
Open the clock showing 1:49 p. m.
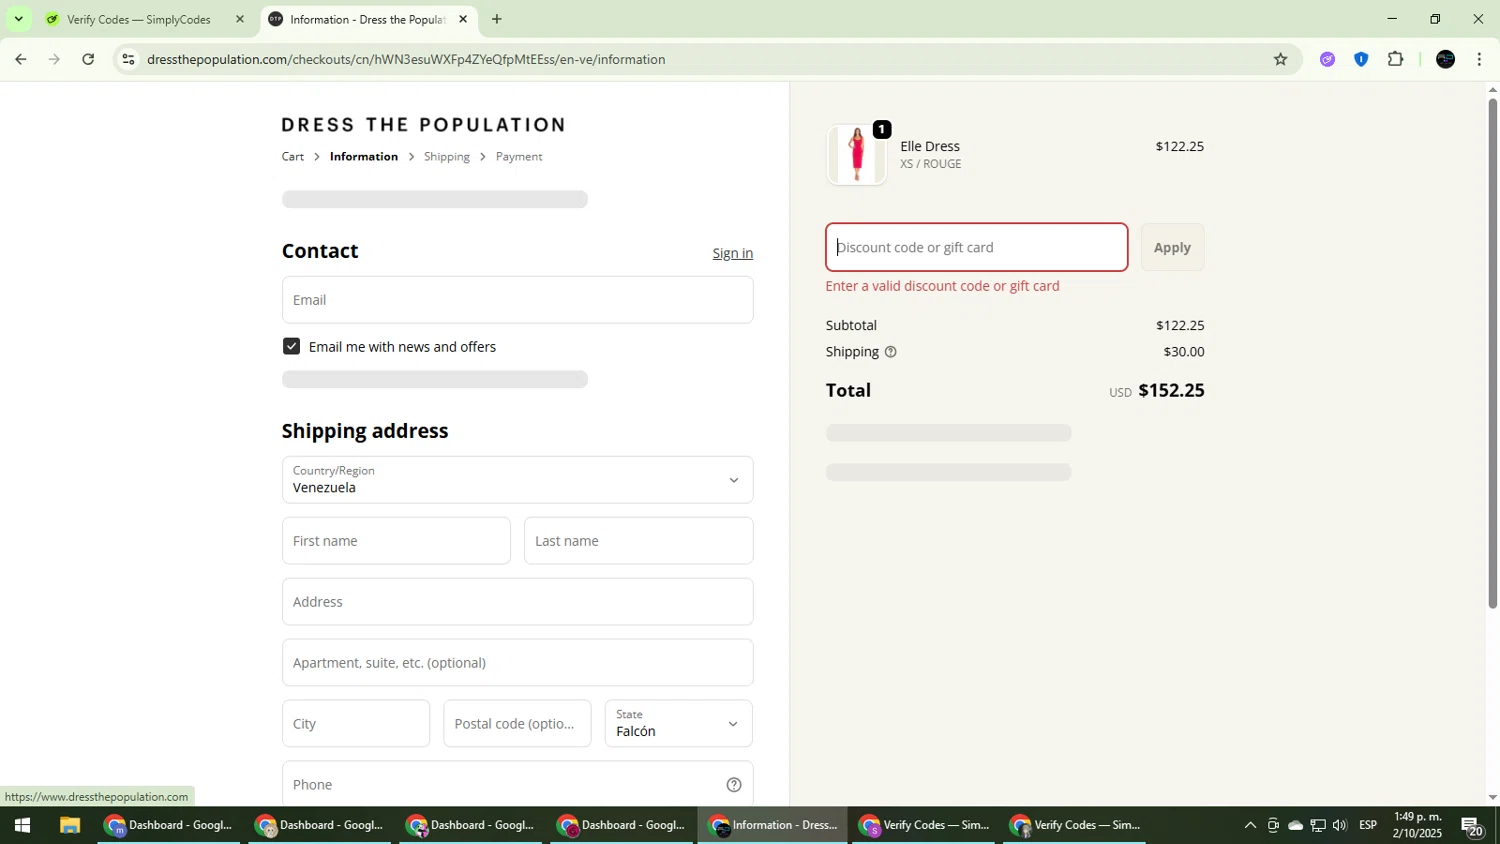pos(1417,825)
